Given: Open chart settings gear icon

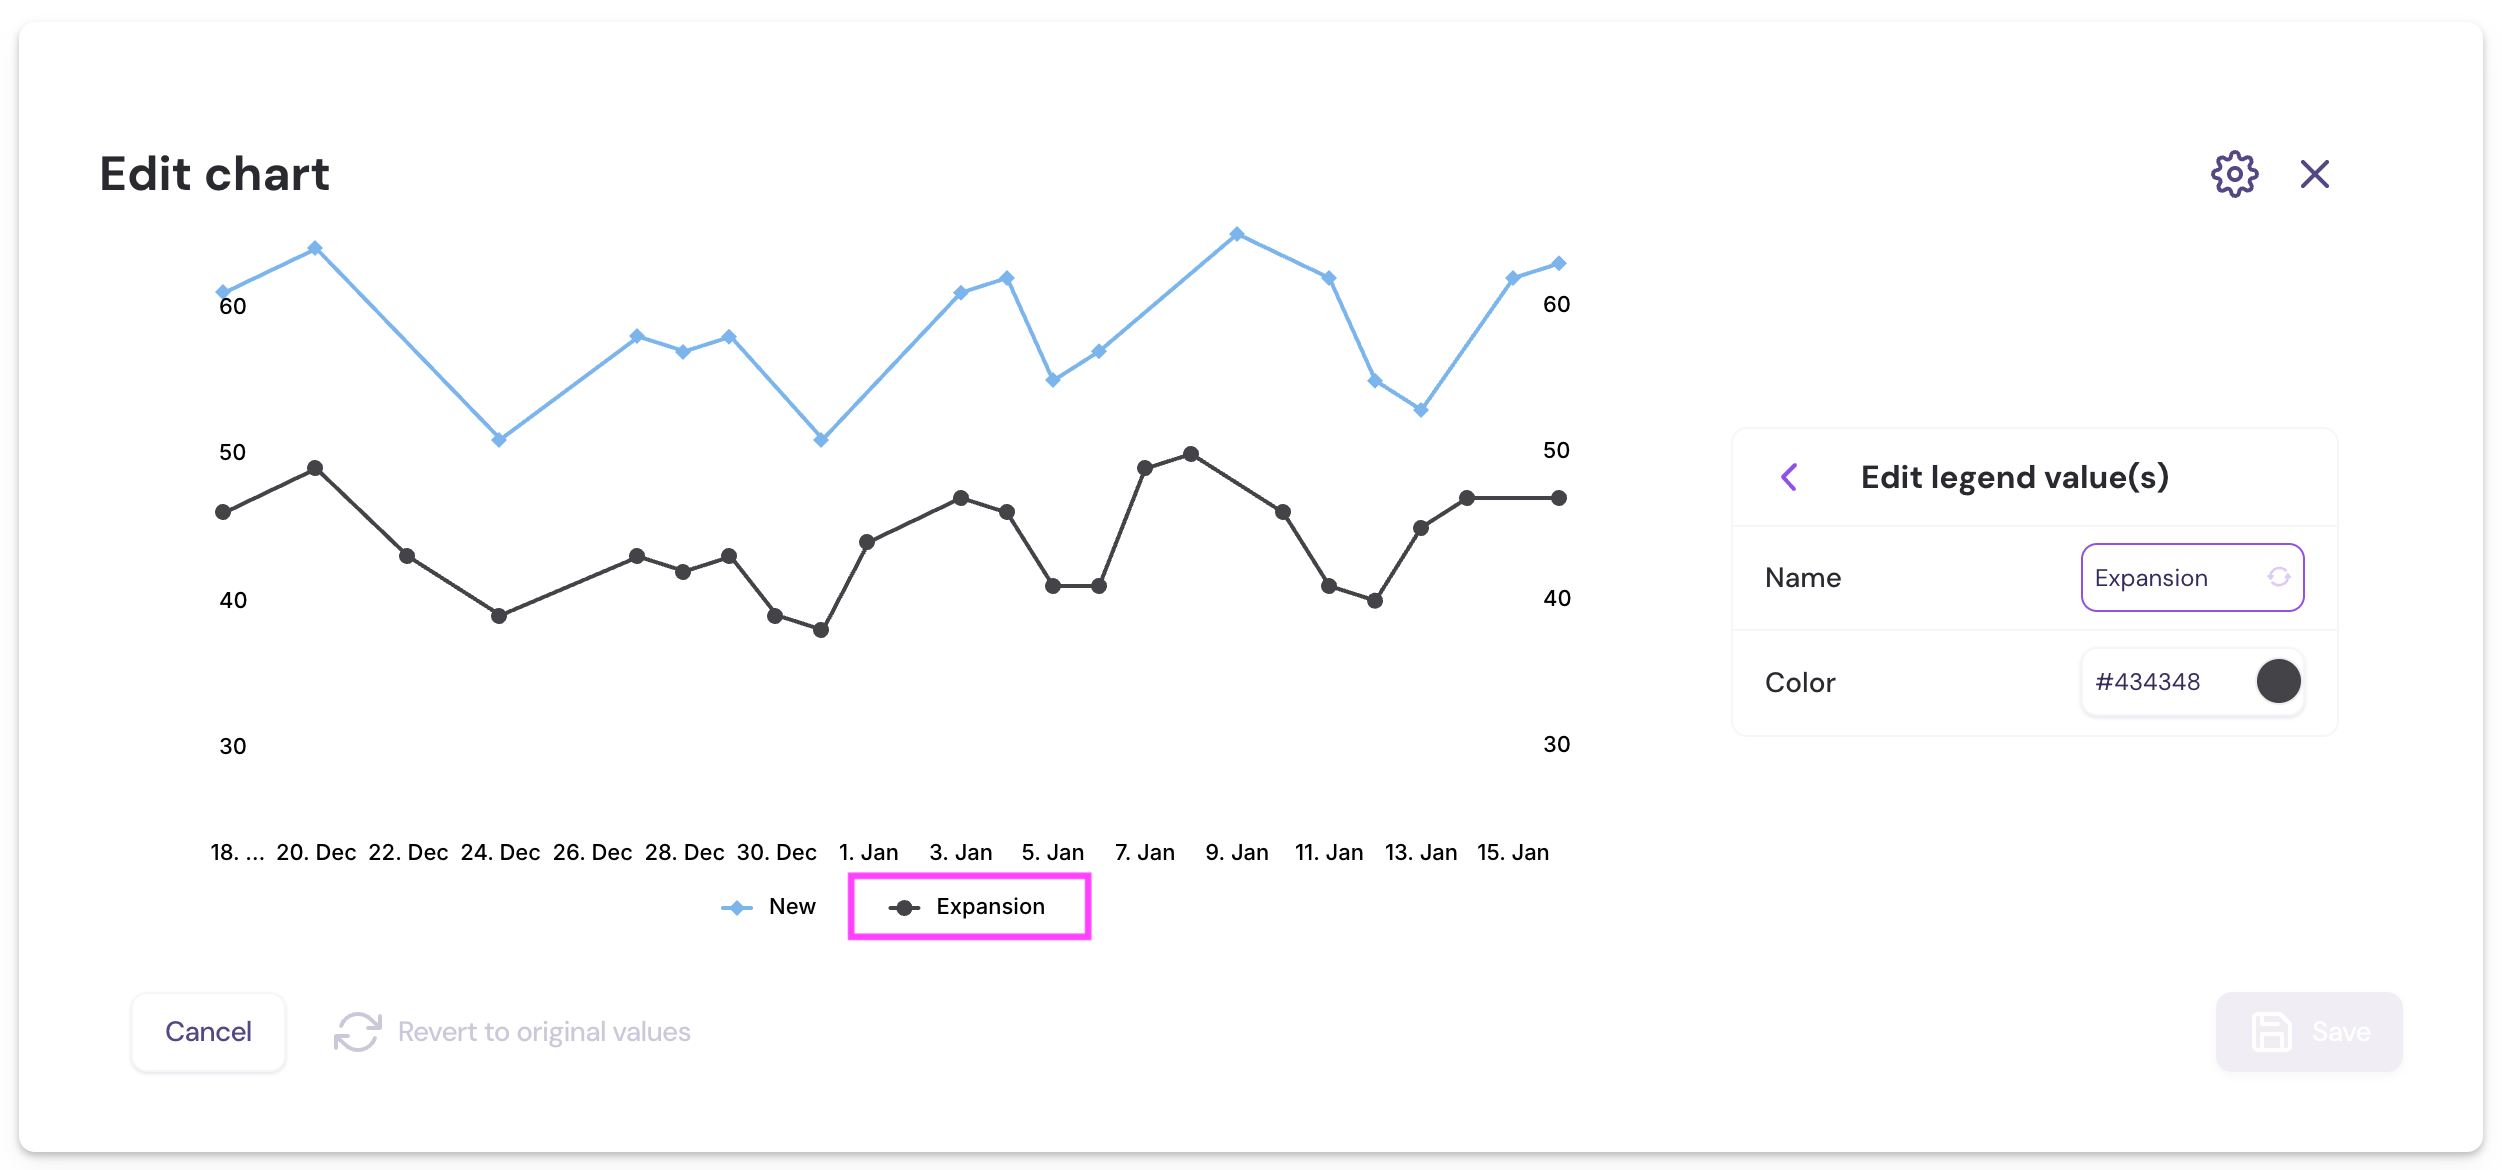Looking at the screenshot, I should 2234,175.
